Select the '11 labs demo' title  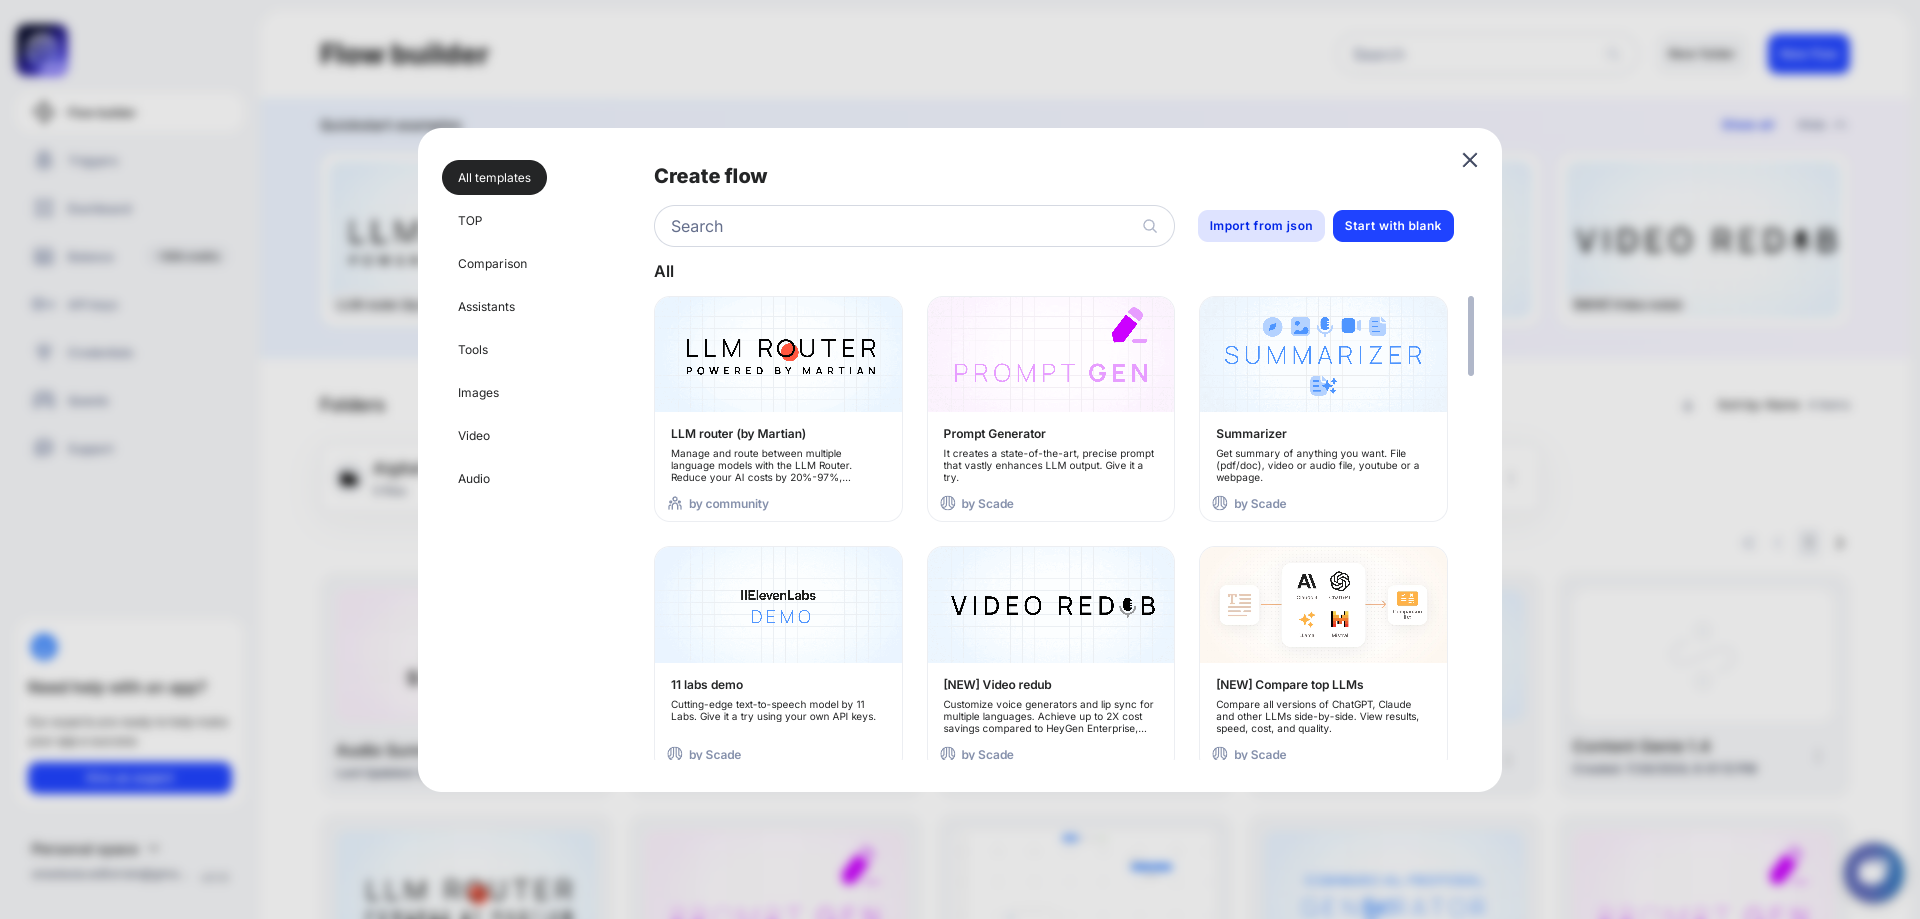tap(707, 685)
